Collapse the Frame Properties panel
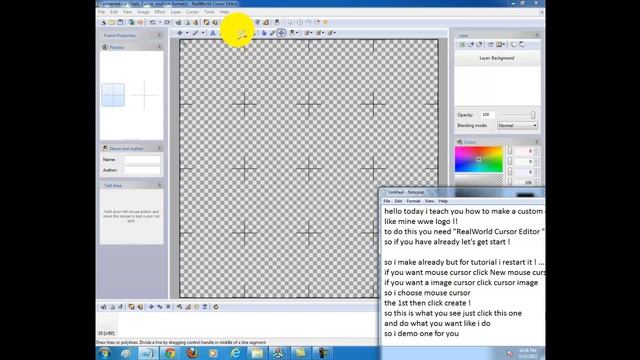640x360 pixels. 159,36
